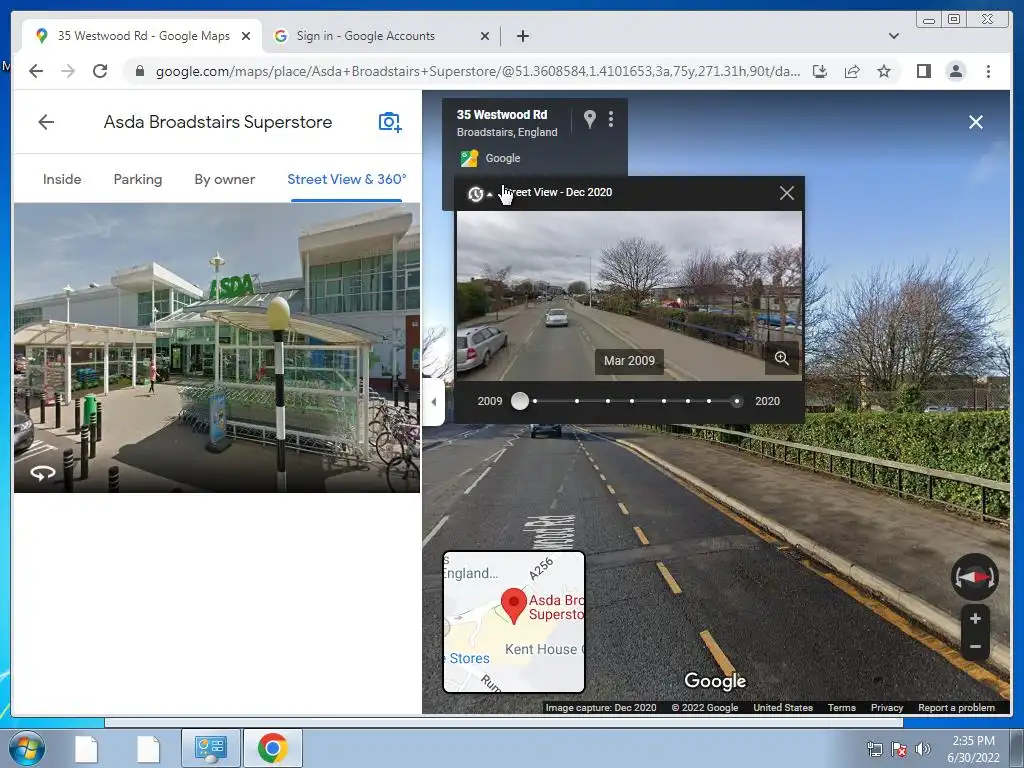Viewport: 1024px width, 768px height.
Task: Click Image capture: Dec 2020 text
Action: point(601,707)
